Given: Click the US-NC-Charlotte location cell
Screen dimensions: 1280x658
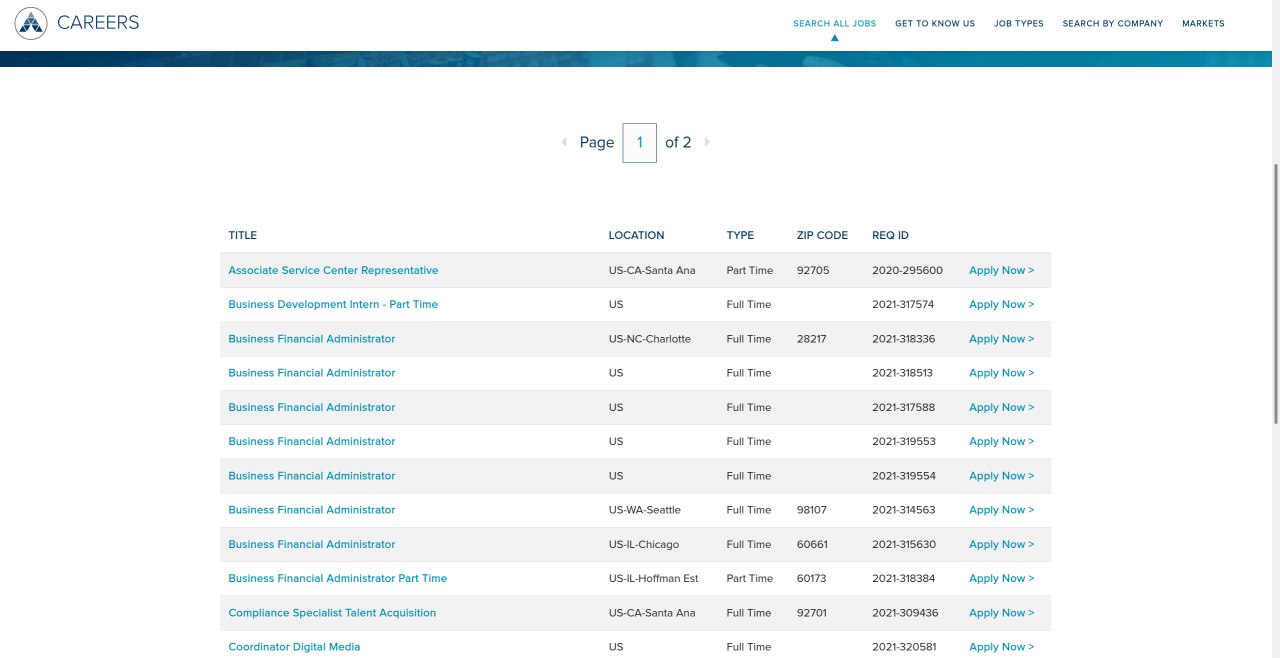Looking at the screenshot, I should pos(649,339).
